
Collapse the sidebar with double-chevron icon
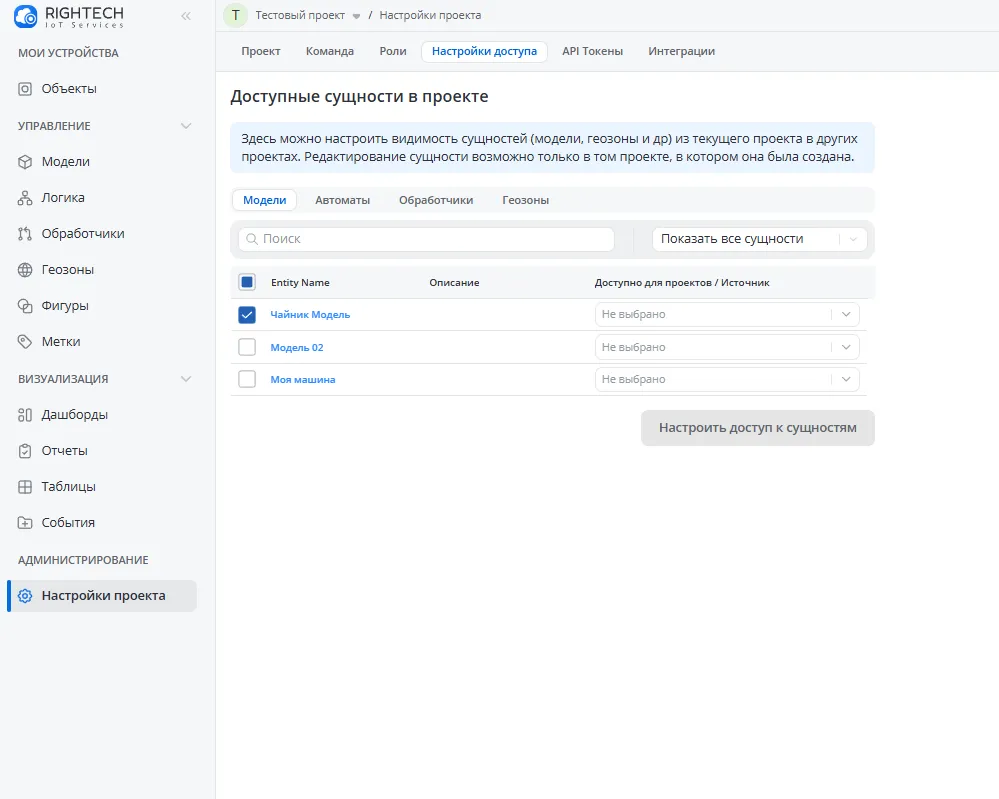(185, 16)
